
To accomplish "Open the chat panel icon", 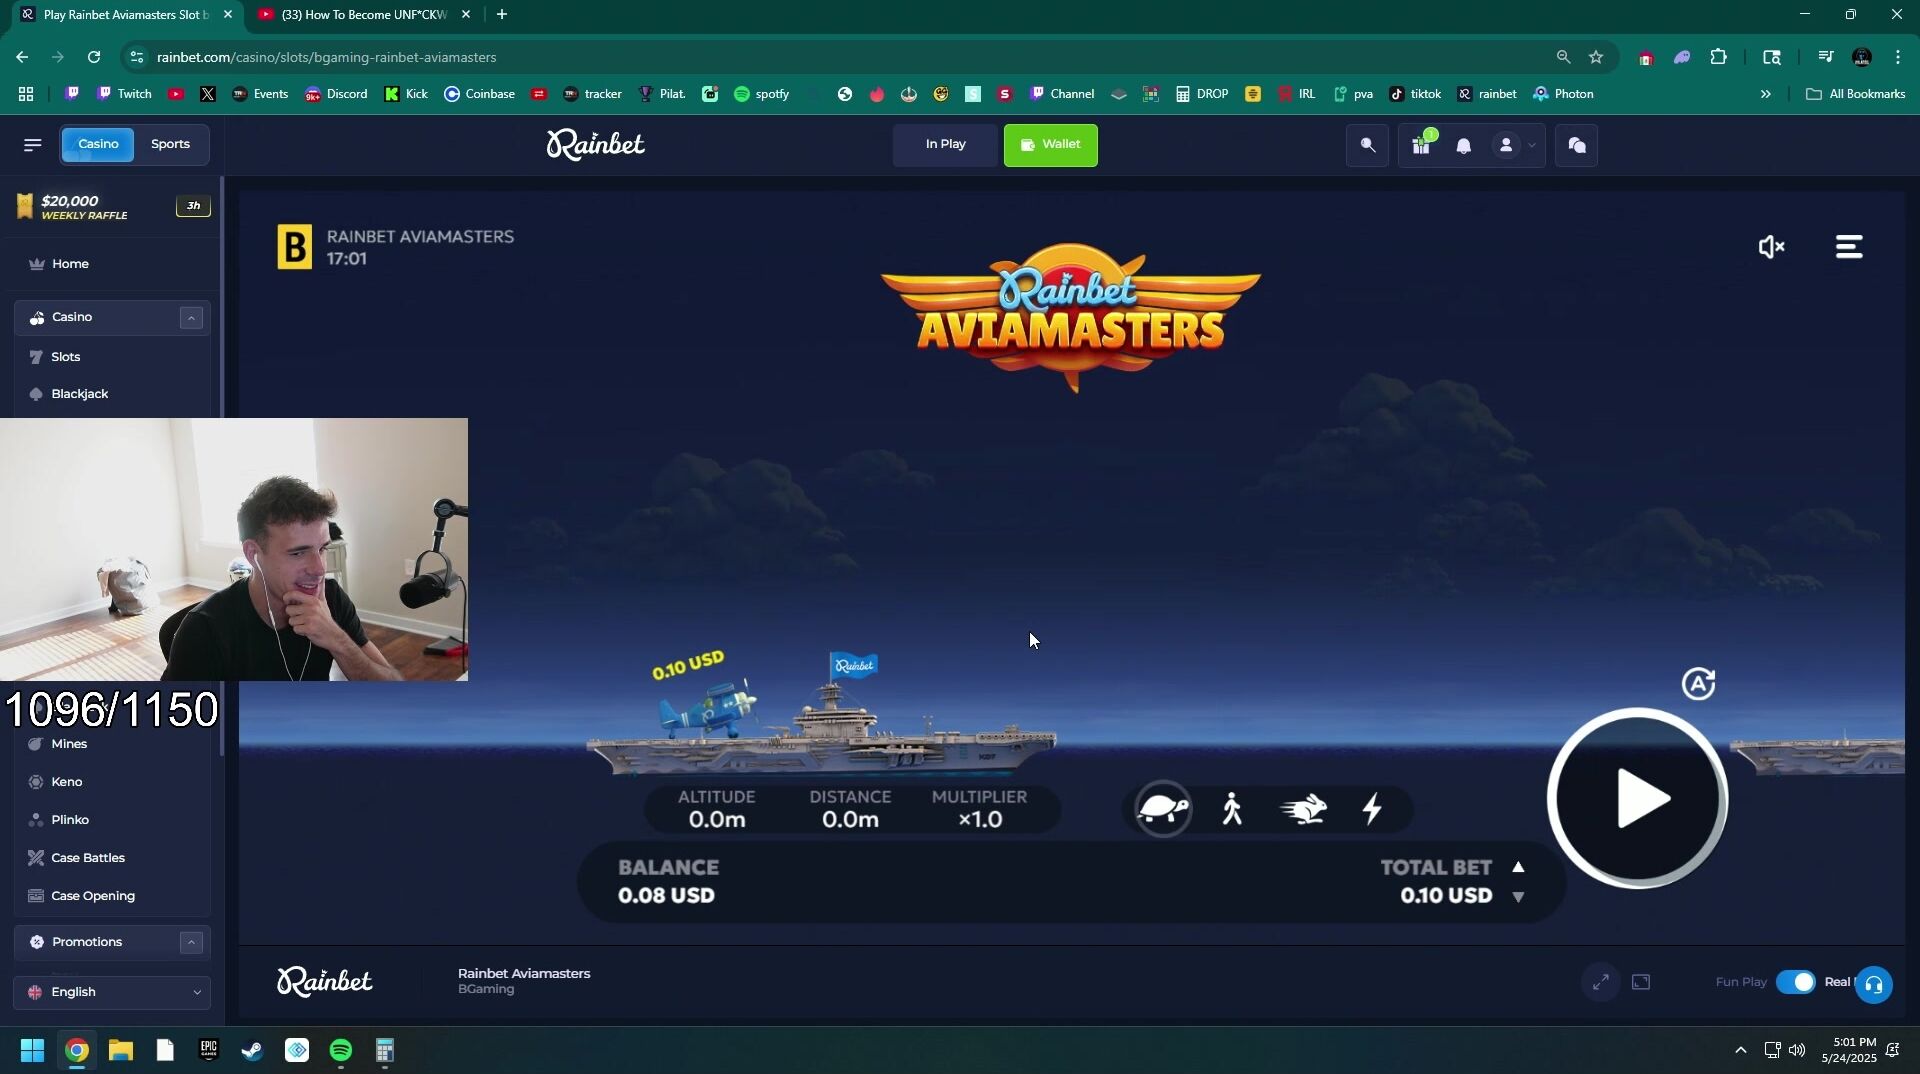I will pos(1576,146).
